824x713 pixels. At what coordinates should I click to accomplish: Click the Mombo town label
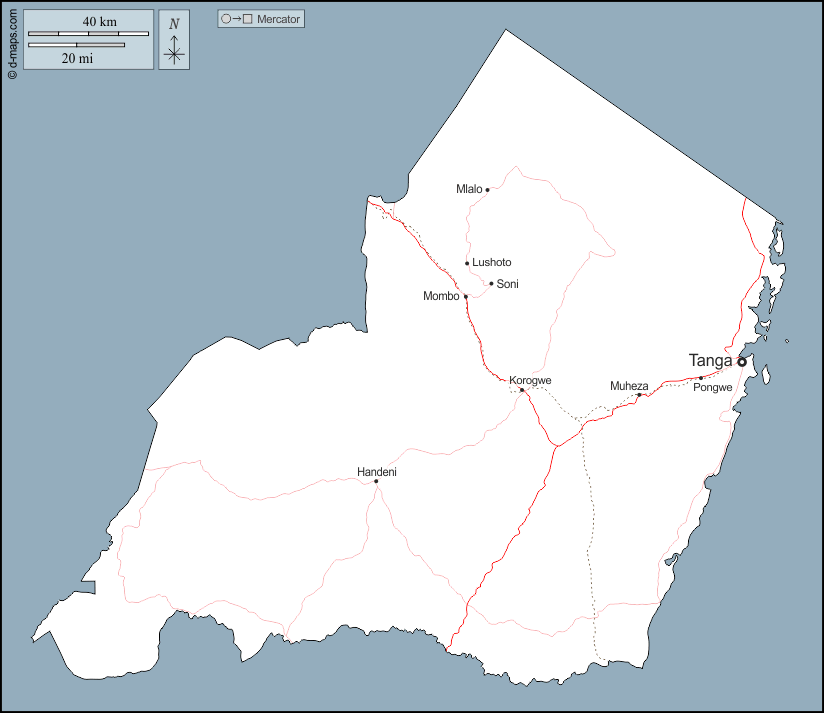tap(441, 296)
